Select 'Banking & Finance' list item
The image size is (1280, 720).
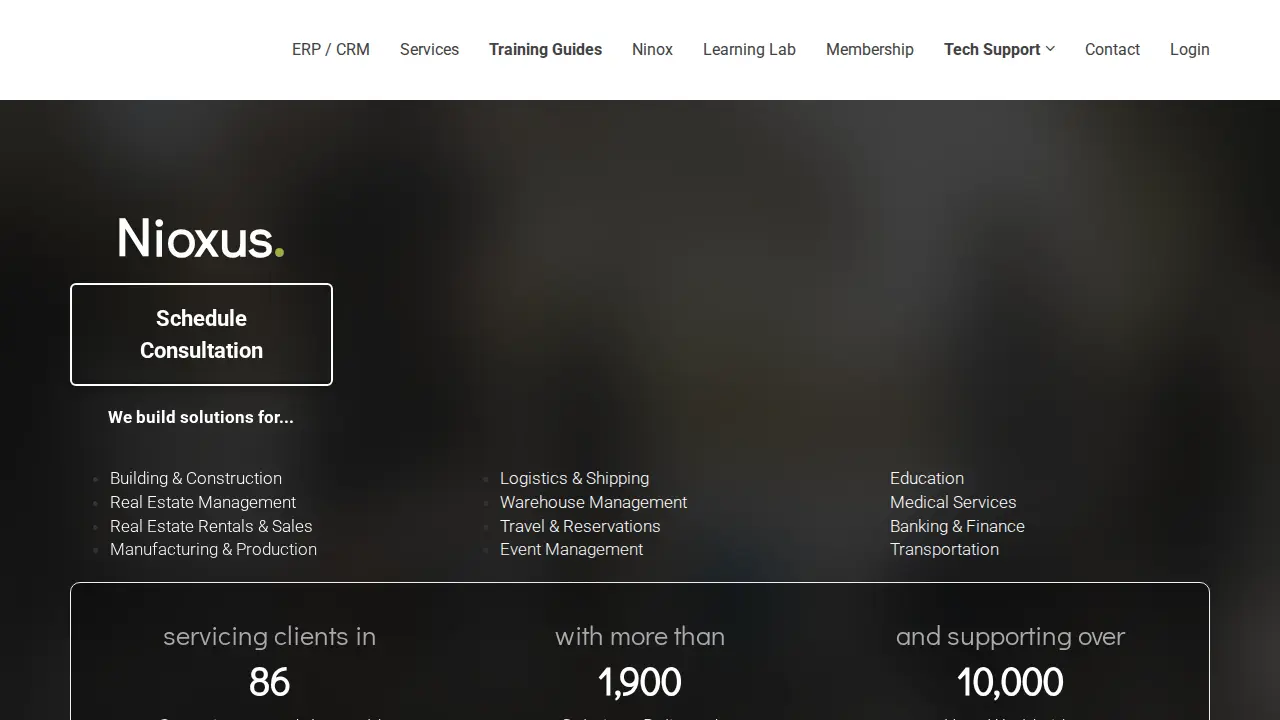957,526
